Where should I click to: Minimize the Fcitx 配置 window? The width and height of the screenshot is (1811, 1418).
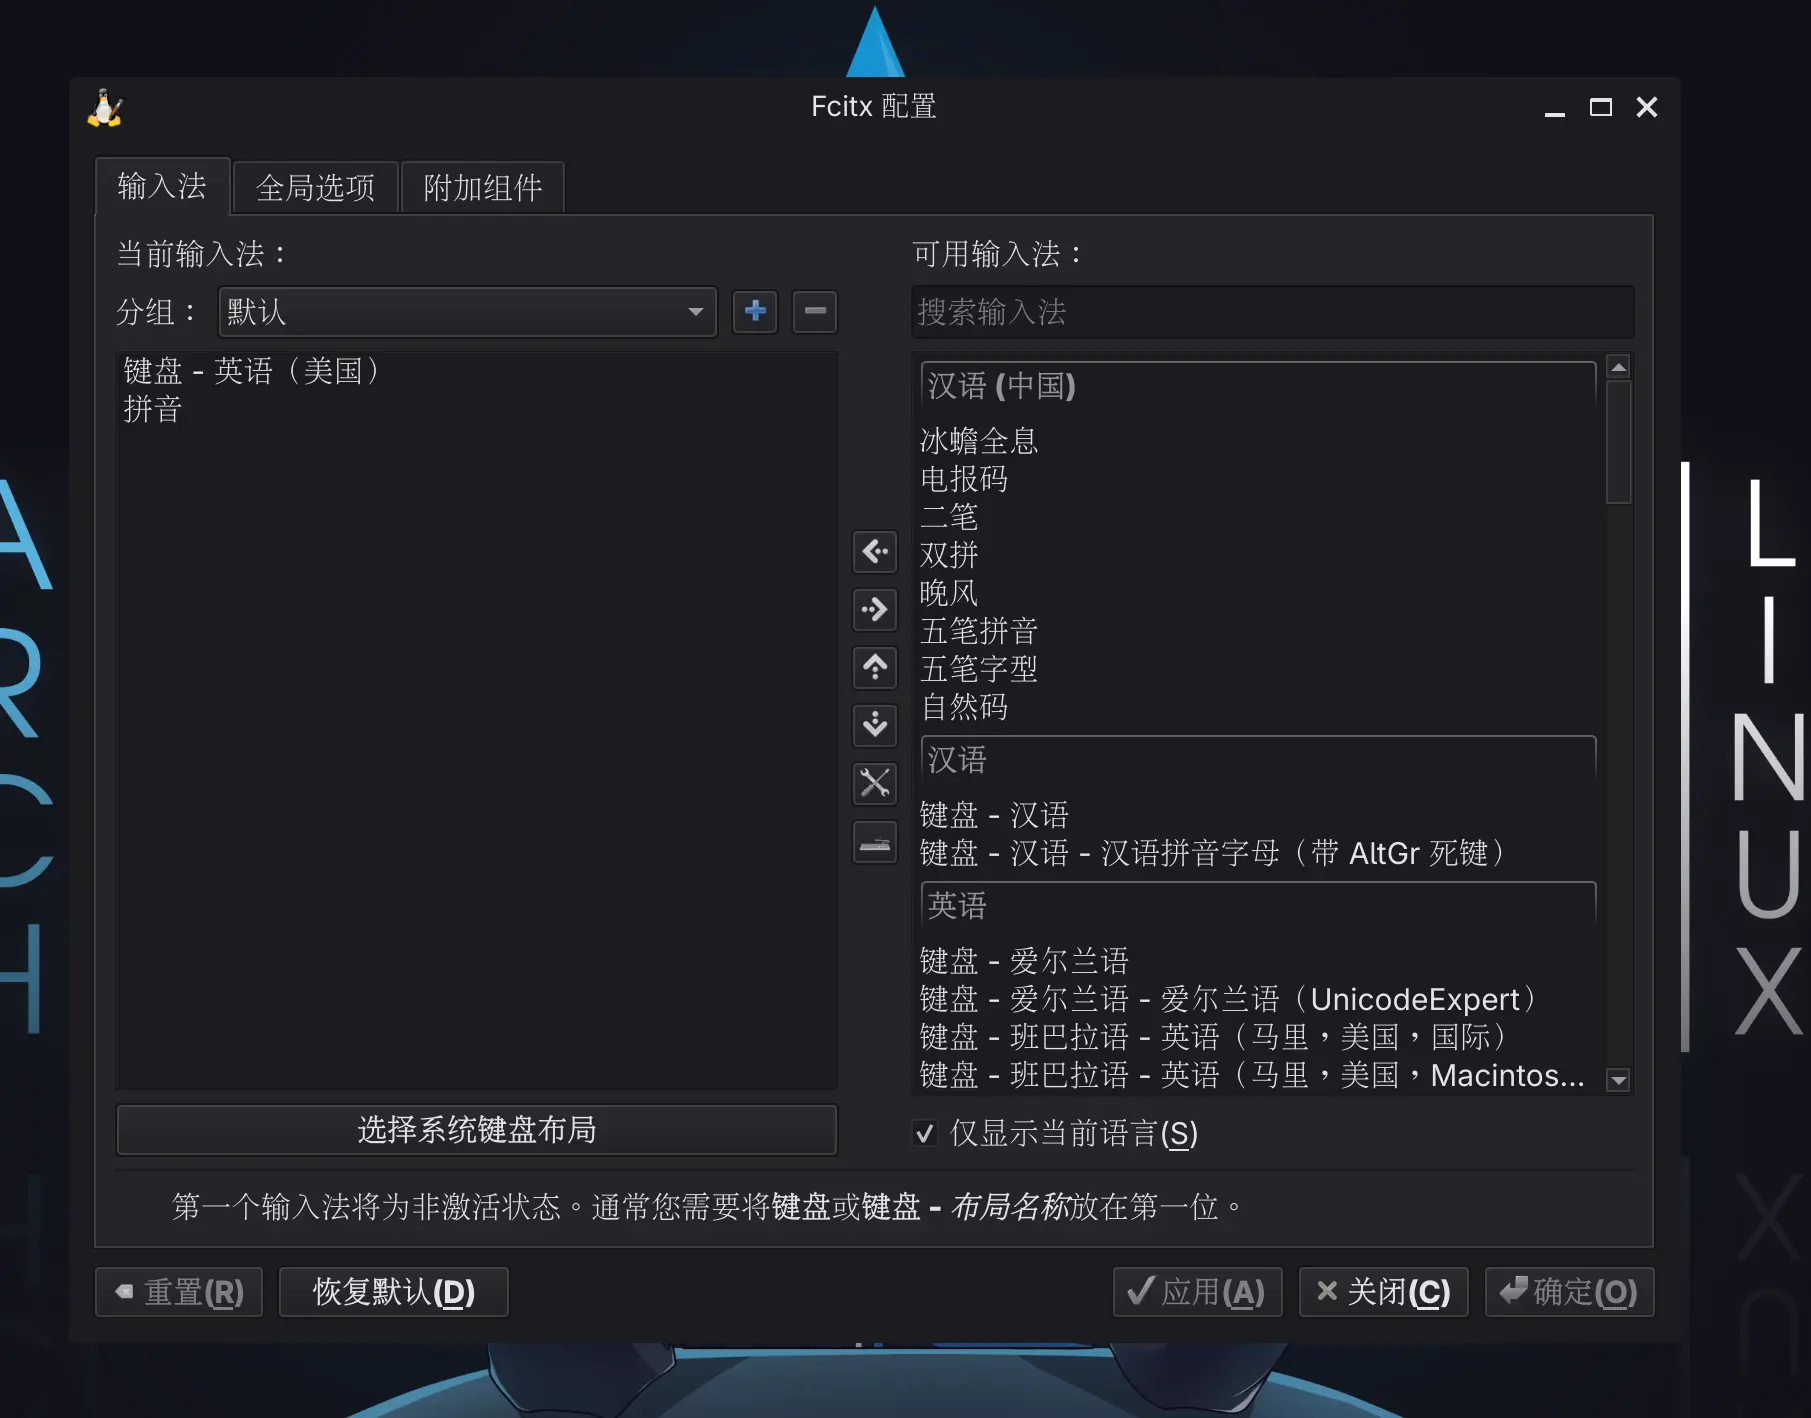(1555, 108)
